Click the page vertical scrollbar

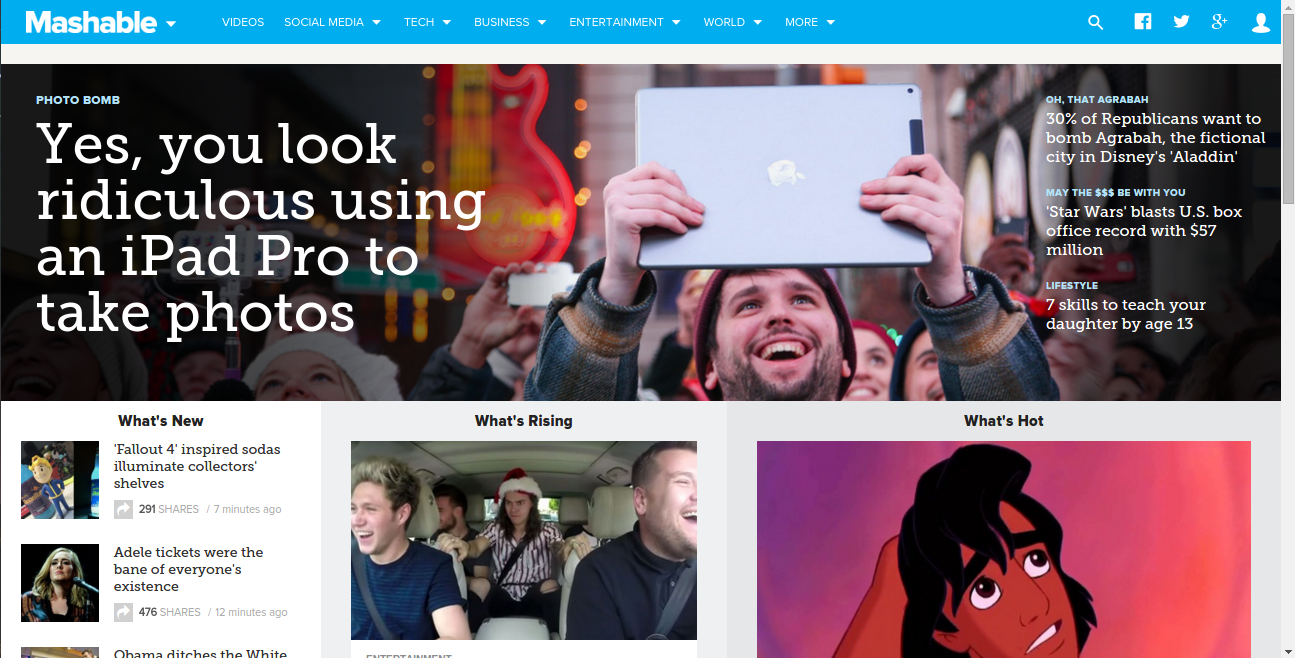[x=1288, y=329]
